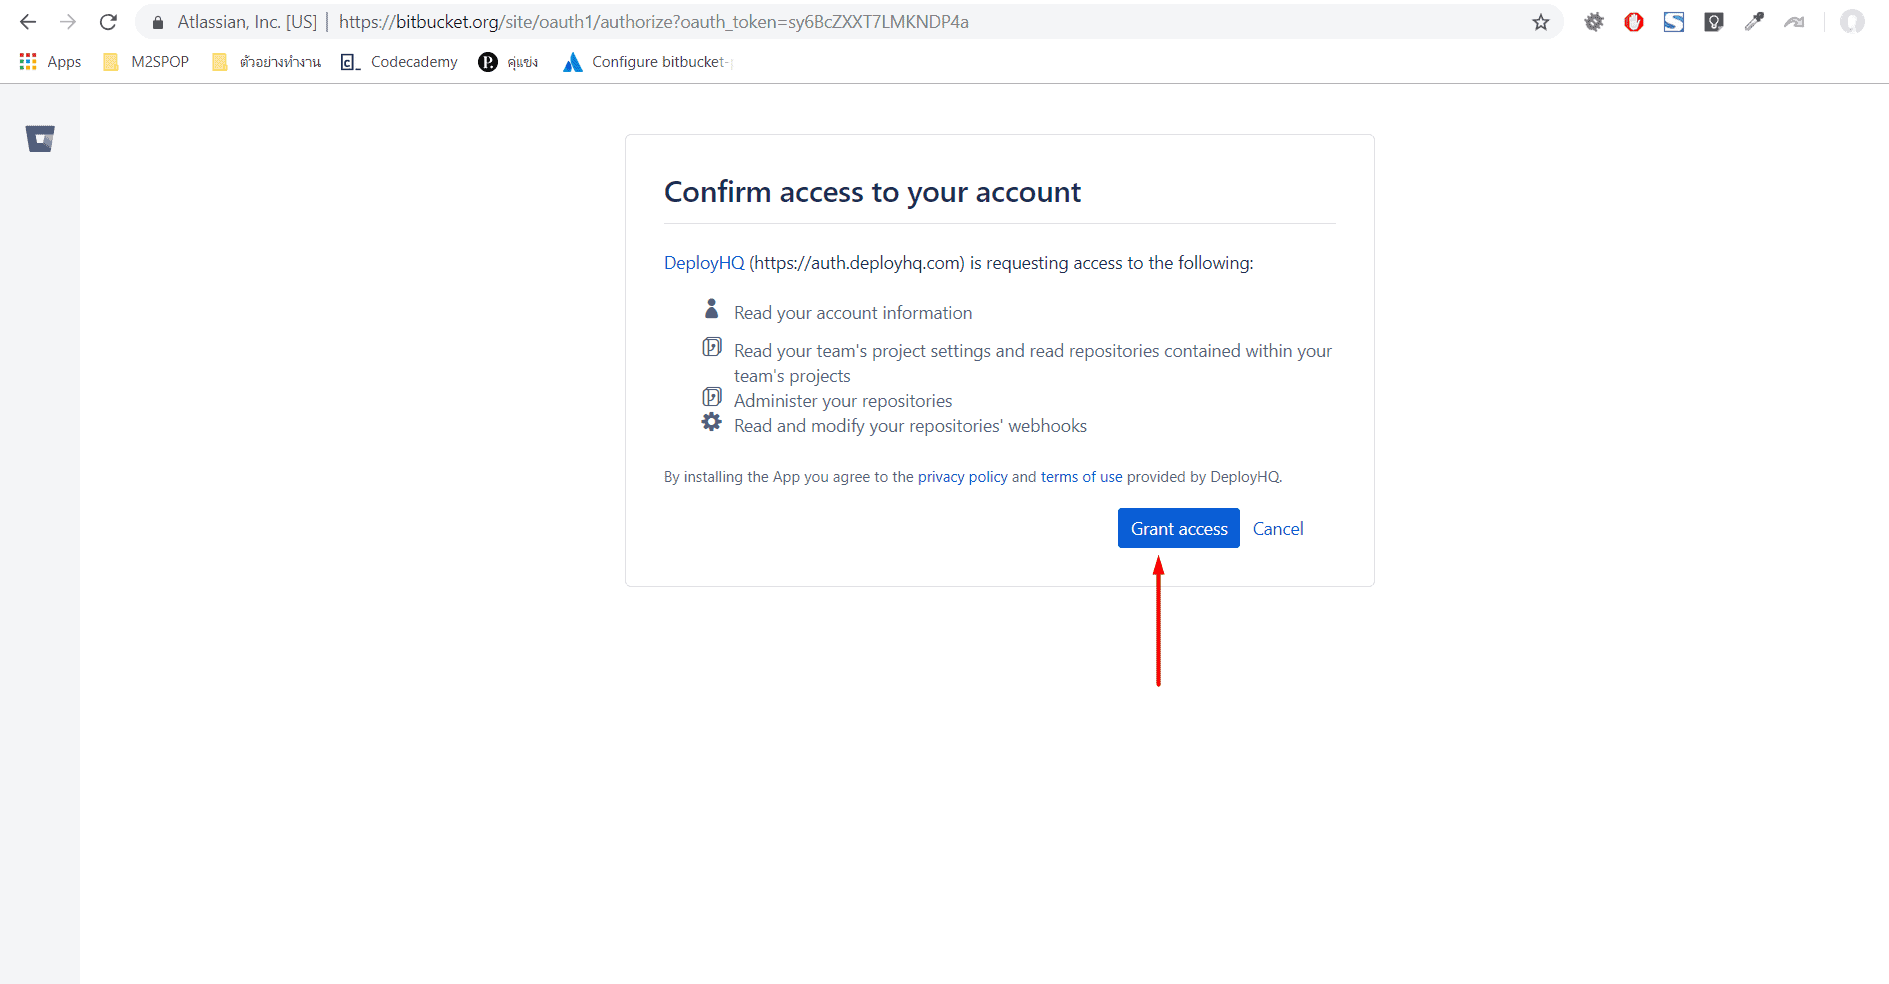
Task: Open the AdBlock extension icon
Action: pos(1634,21)
